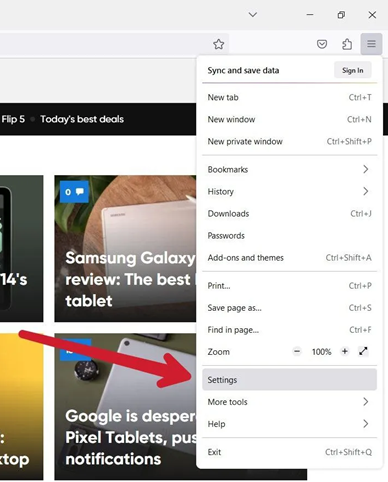Open Google Pixel Tablets notifications article
The image size is (388, 482).
(x=125, y=406)
